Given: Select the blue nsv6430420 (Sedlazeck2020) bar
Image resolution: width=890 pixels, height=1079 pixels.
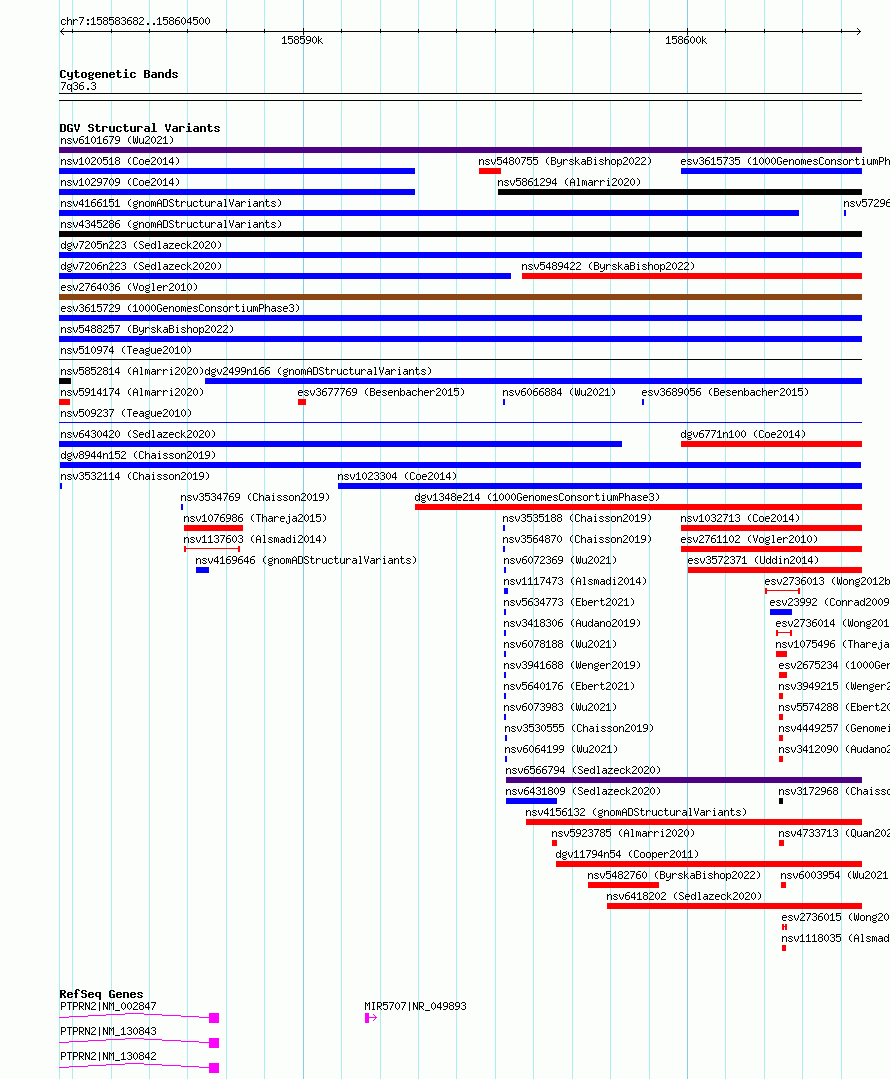Looking at the screenshot, I should [x=341, y=444].
